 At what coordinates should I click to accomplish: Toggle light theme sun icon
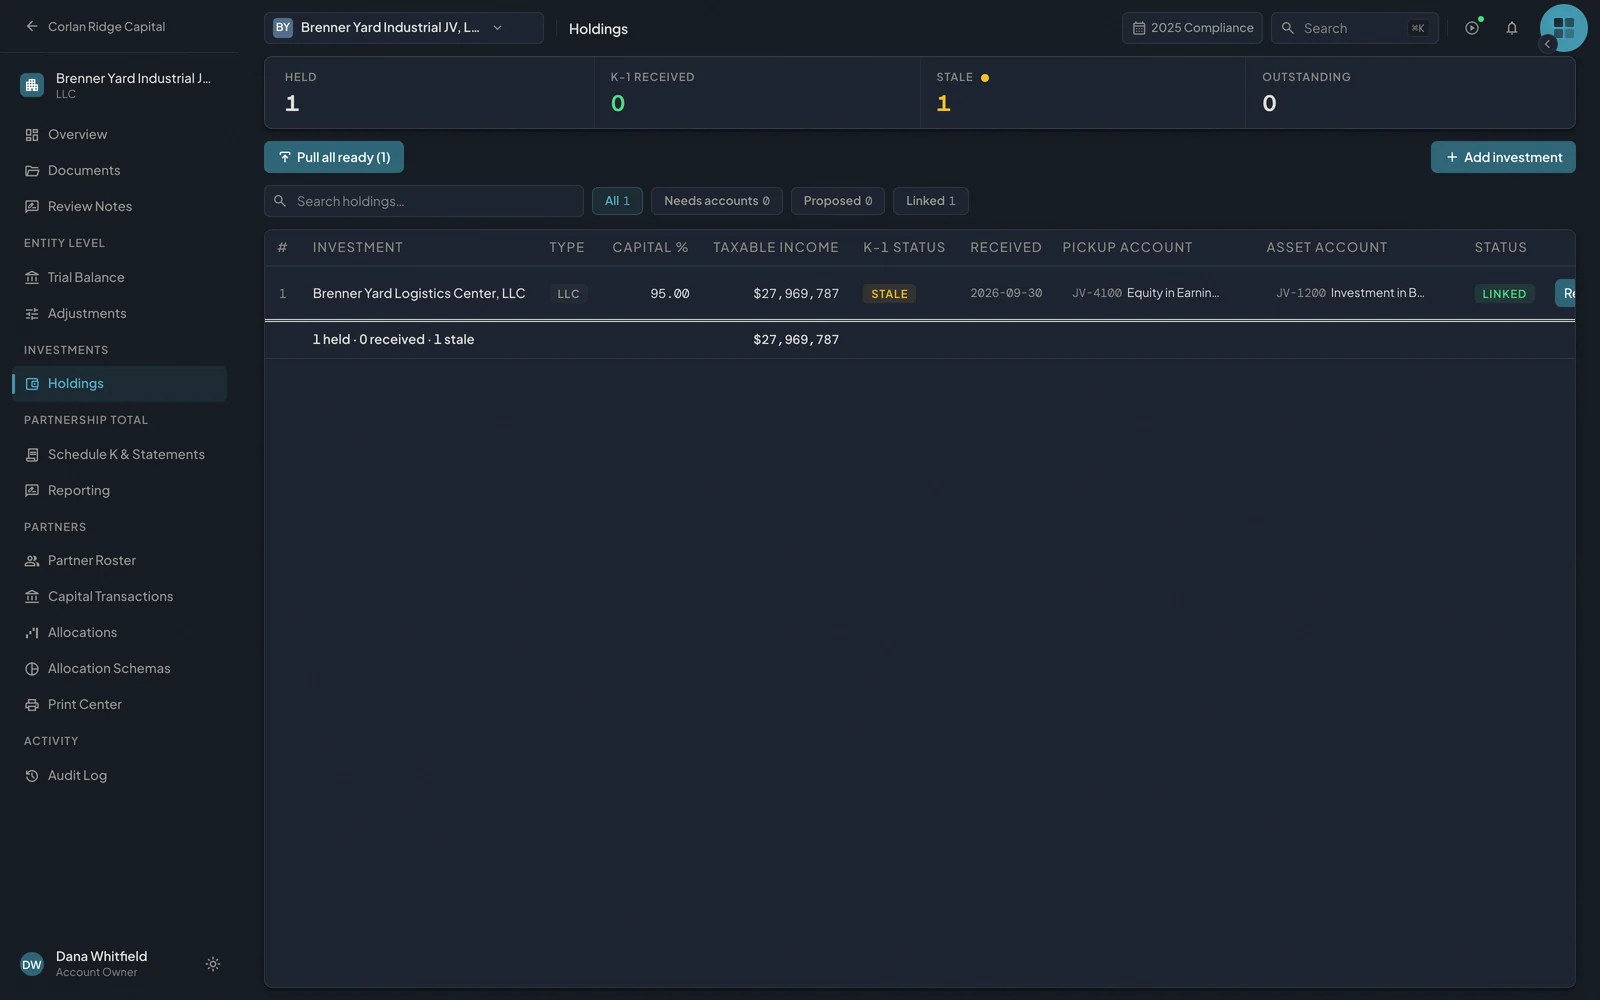point(213,964)
